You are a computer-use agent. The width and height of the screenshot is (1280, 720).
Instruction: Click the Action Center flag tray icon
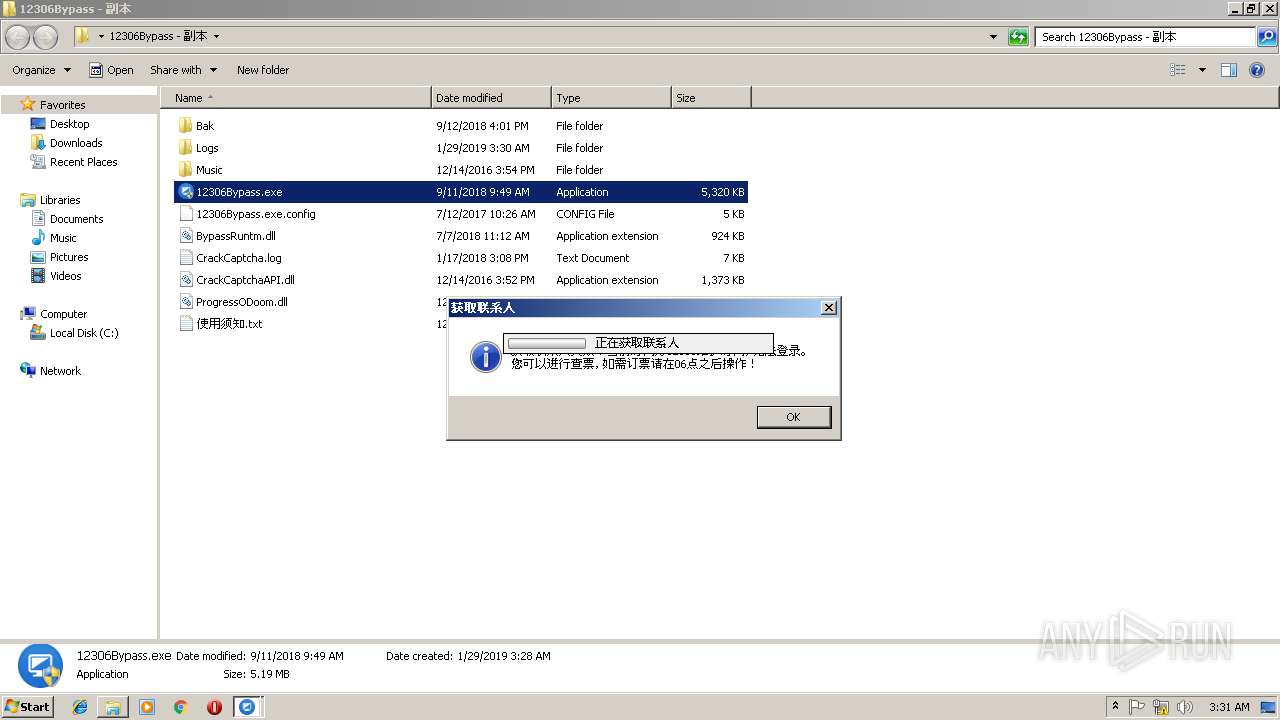(1138, 707)
